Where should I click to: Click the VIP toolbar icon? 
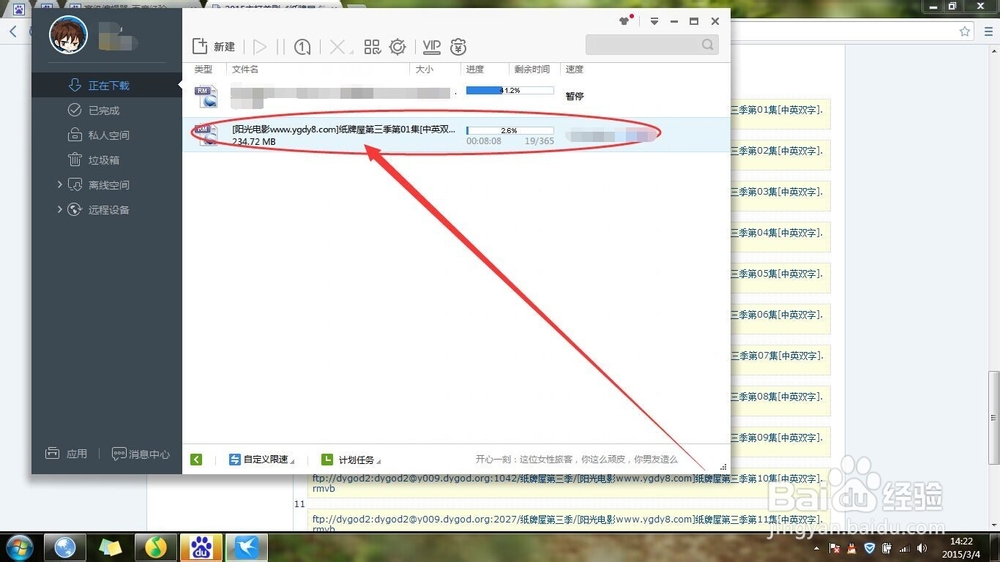pyautogui.click(x=432, y=47)
